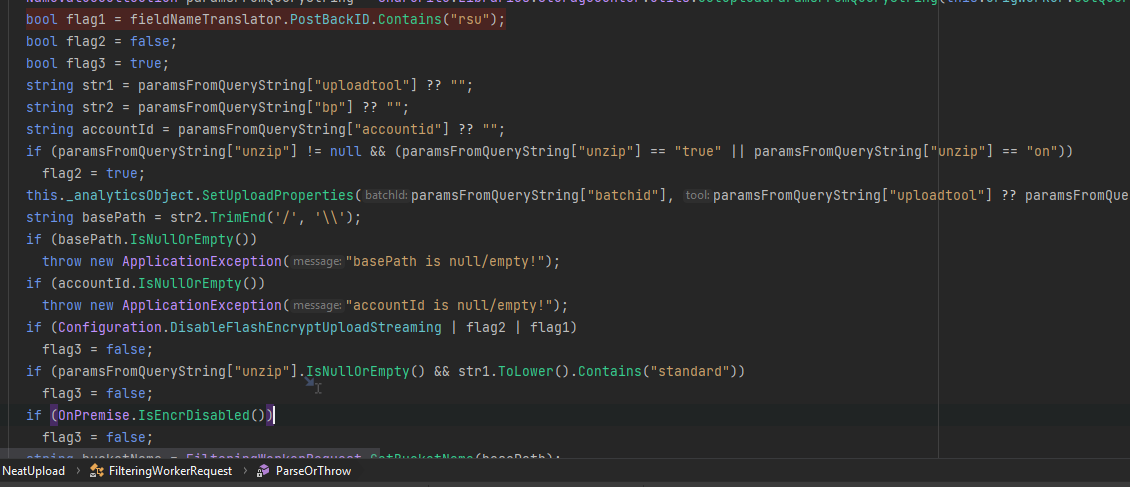Click the 'batchId:' parameter inlay hint
This screenshot has width=1130, height=487.
point(386,195)
